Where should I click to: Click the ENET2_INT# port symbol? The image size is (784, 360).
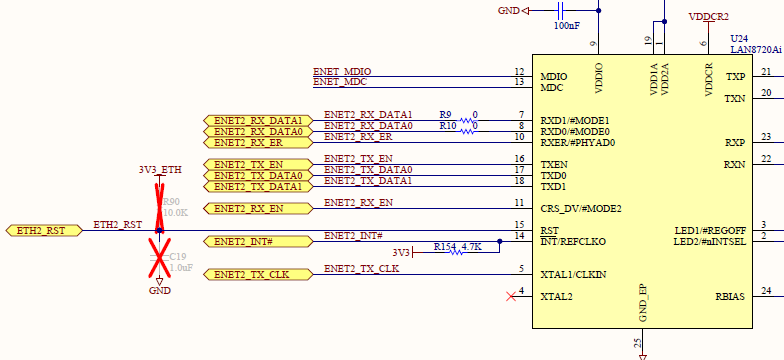258,242
